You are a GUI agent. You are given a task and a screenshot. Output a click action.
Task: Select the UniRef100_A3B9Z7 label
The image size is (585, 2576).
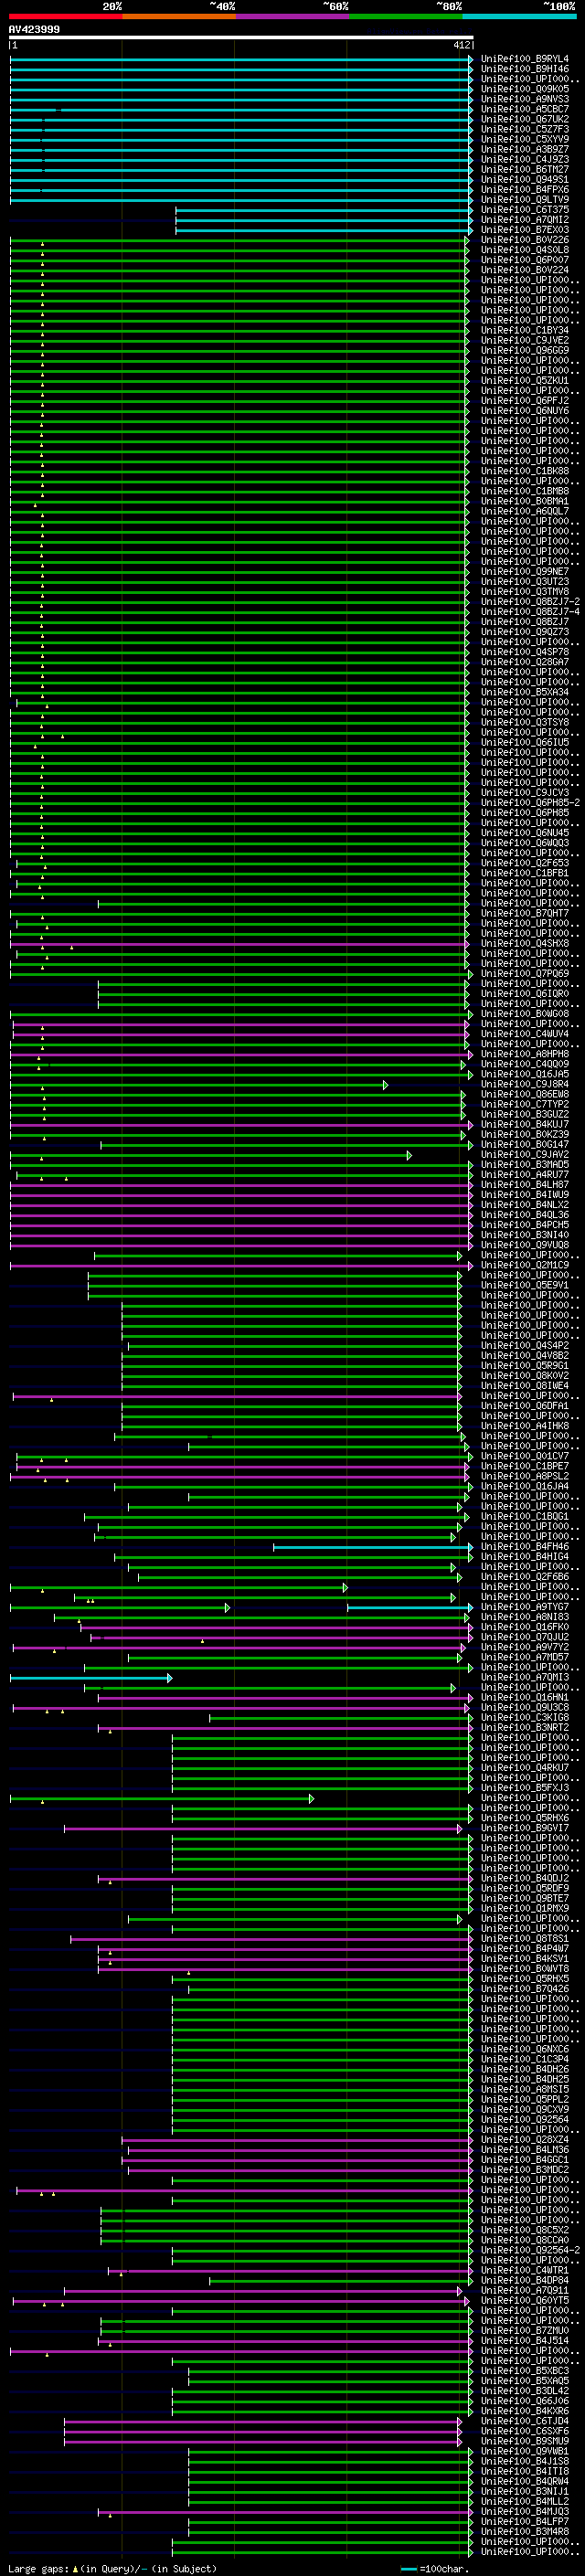[x=525, y=149]
